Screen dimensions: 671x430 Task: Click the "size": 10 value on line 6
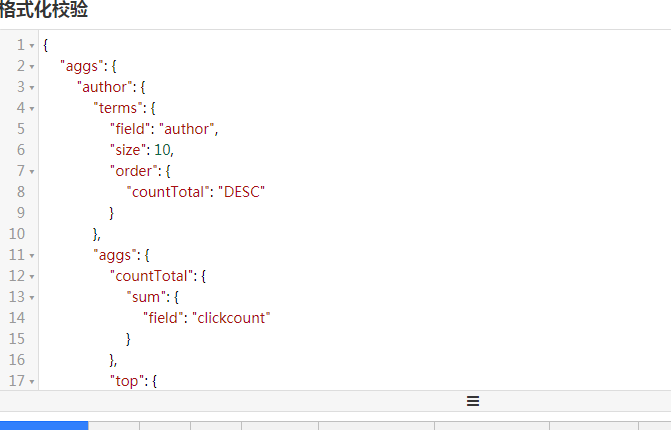pyautogui.click(x=162, y=150)
